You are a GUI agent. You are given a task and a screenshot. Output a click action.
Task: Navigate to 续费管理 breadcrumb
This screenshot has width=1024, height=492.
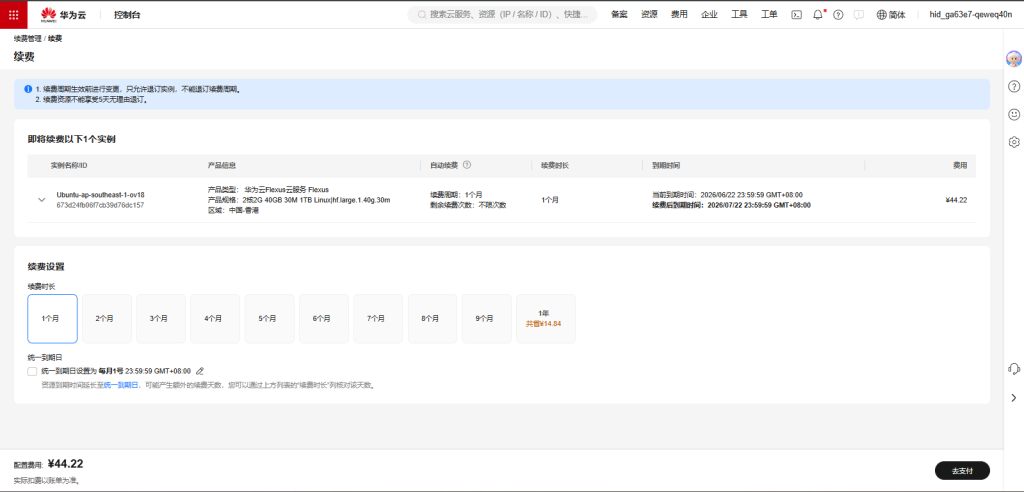point(27,39)
